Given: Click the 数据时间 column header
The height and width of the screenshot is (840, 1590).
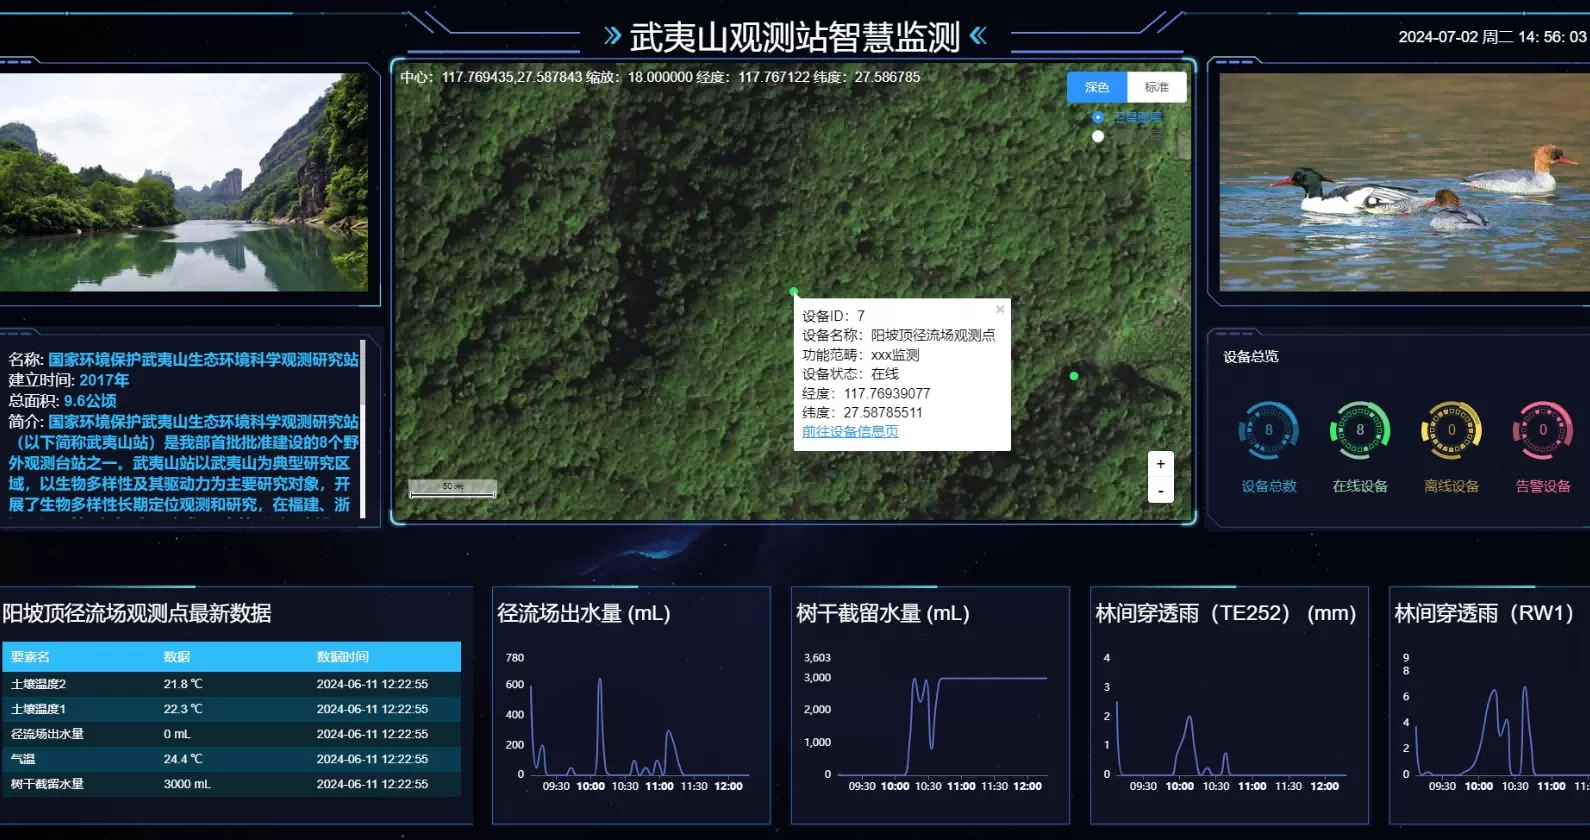Looking at the screenshot, I should click(343, 657).
